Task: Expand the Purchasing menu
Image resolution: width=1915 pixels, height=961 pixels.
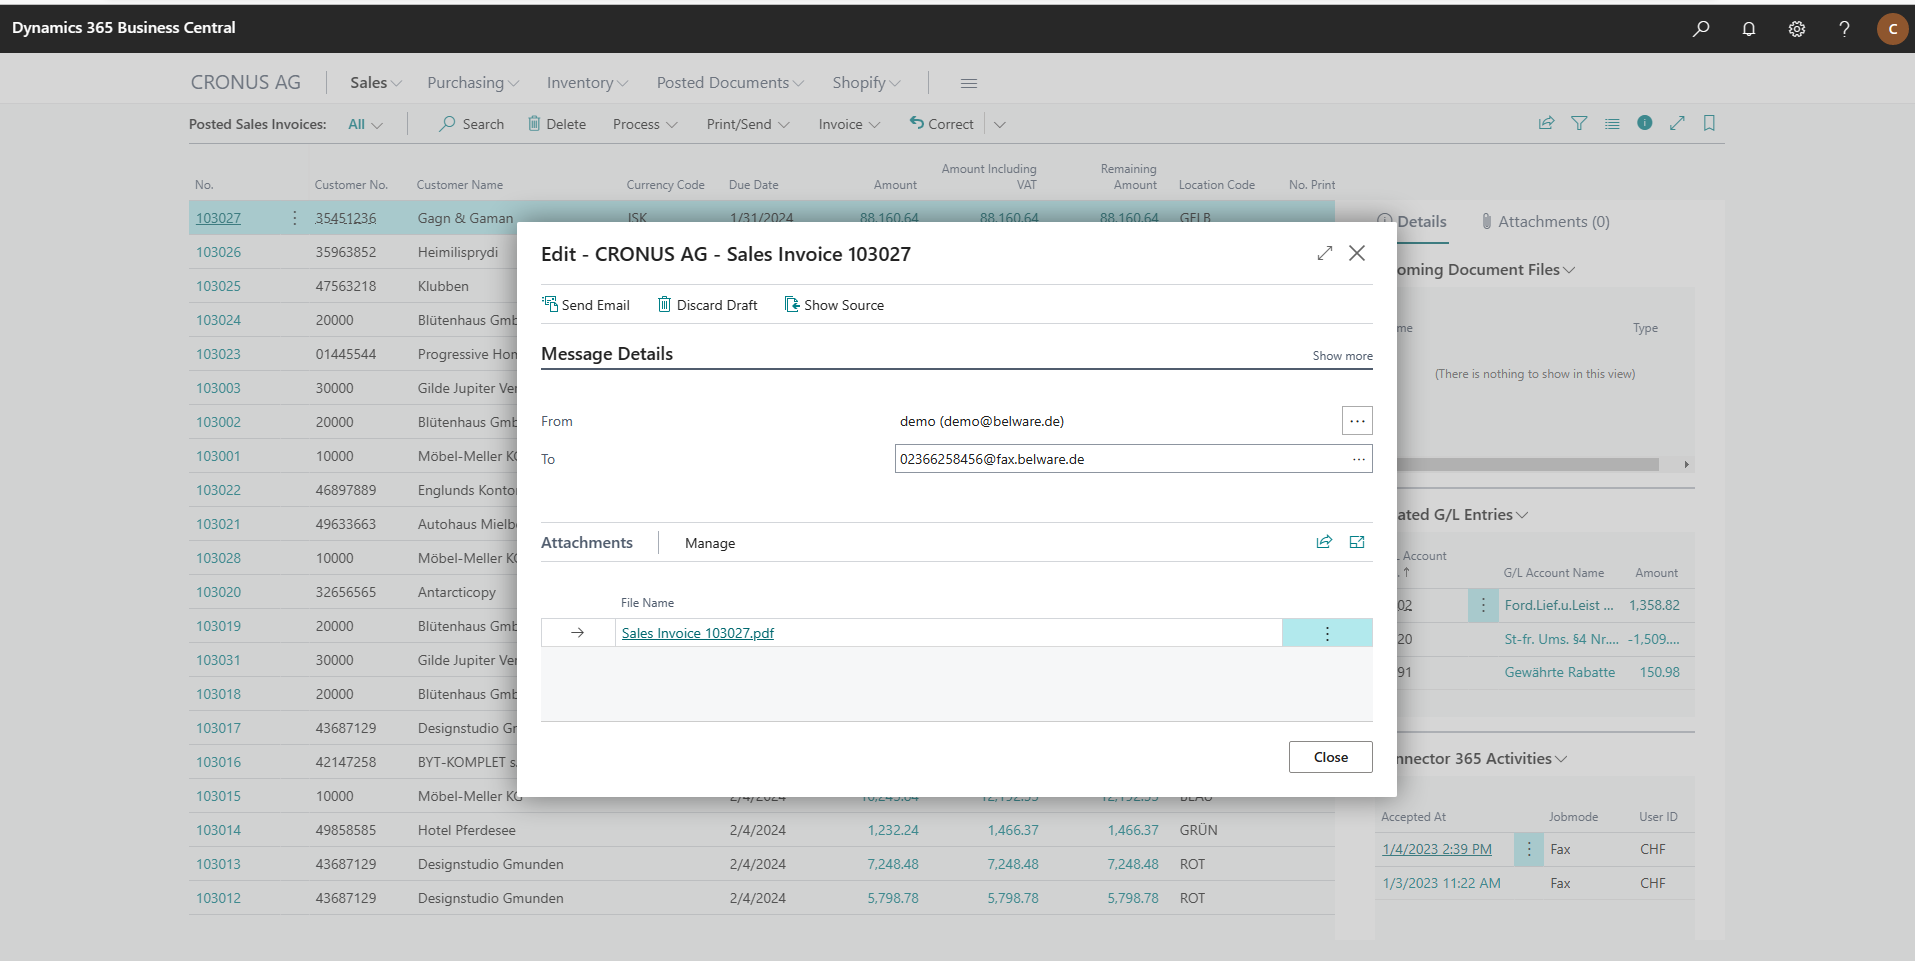Action: [x=473, y=83]
